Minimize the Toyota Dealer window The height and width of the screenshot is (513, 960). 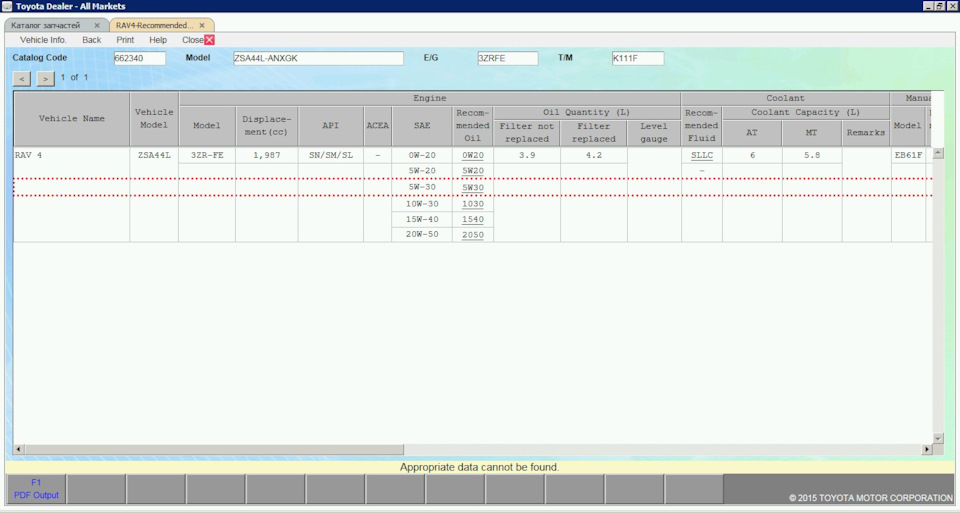(929, 6)
